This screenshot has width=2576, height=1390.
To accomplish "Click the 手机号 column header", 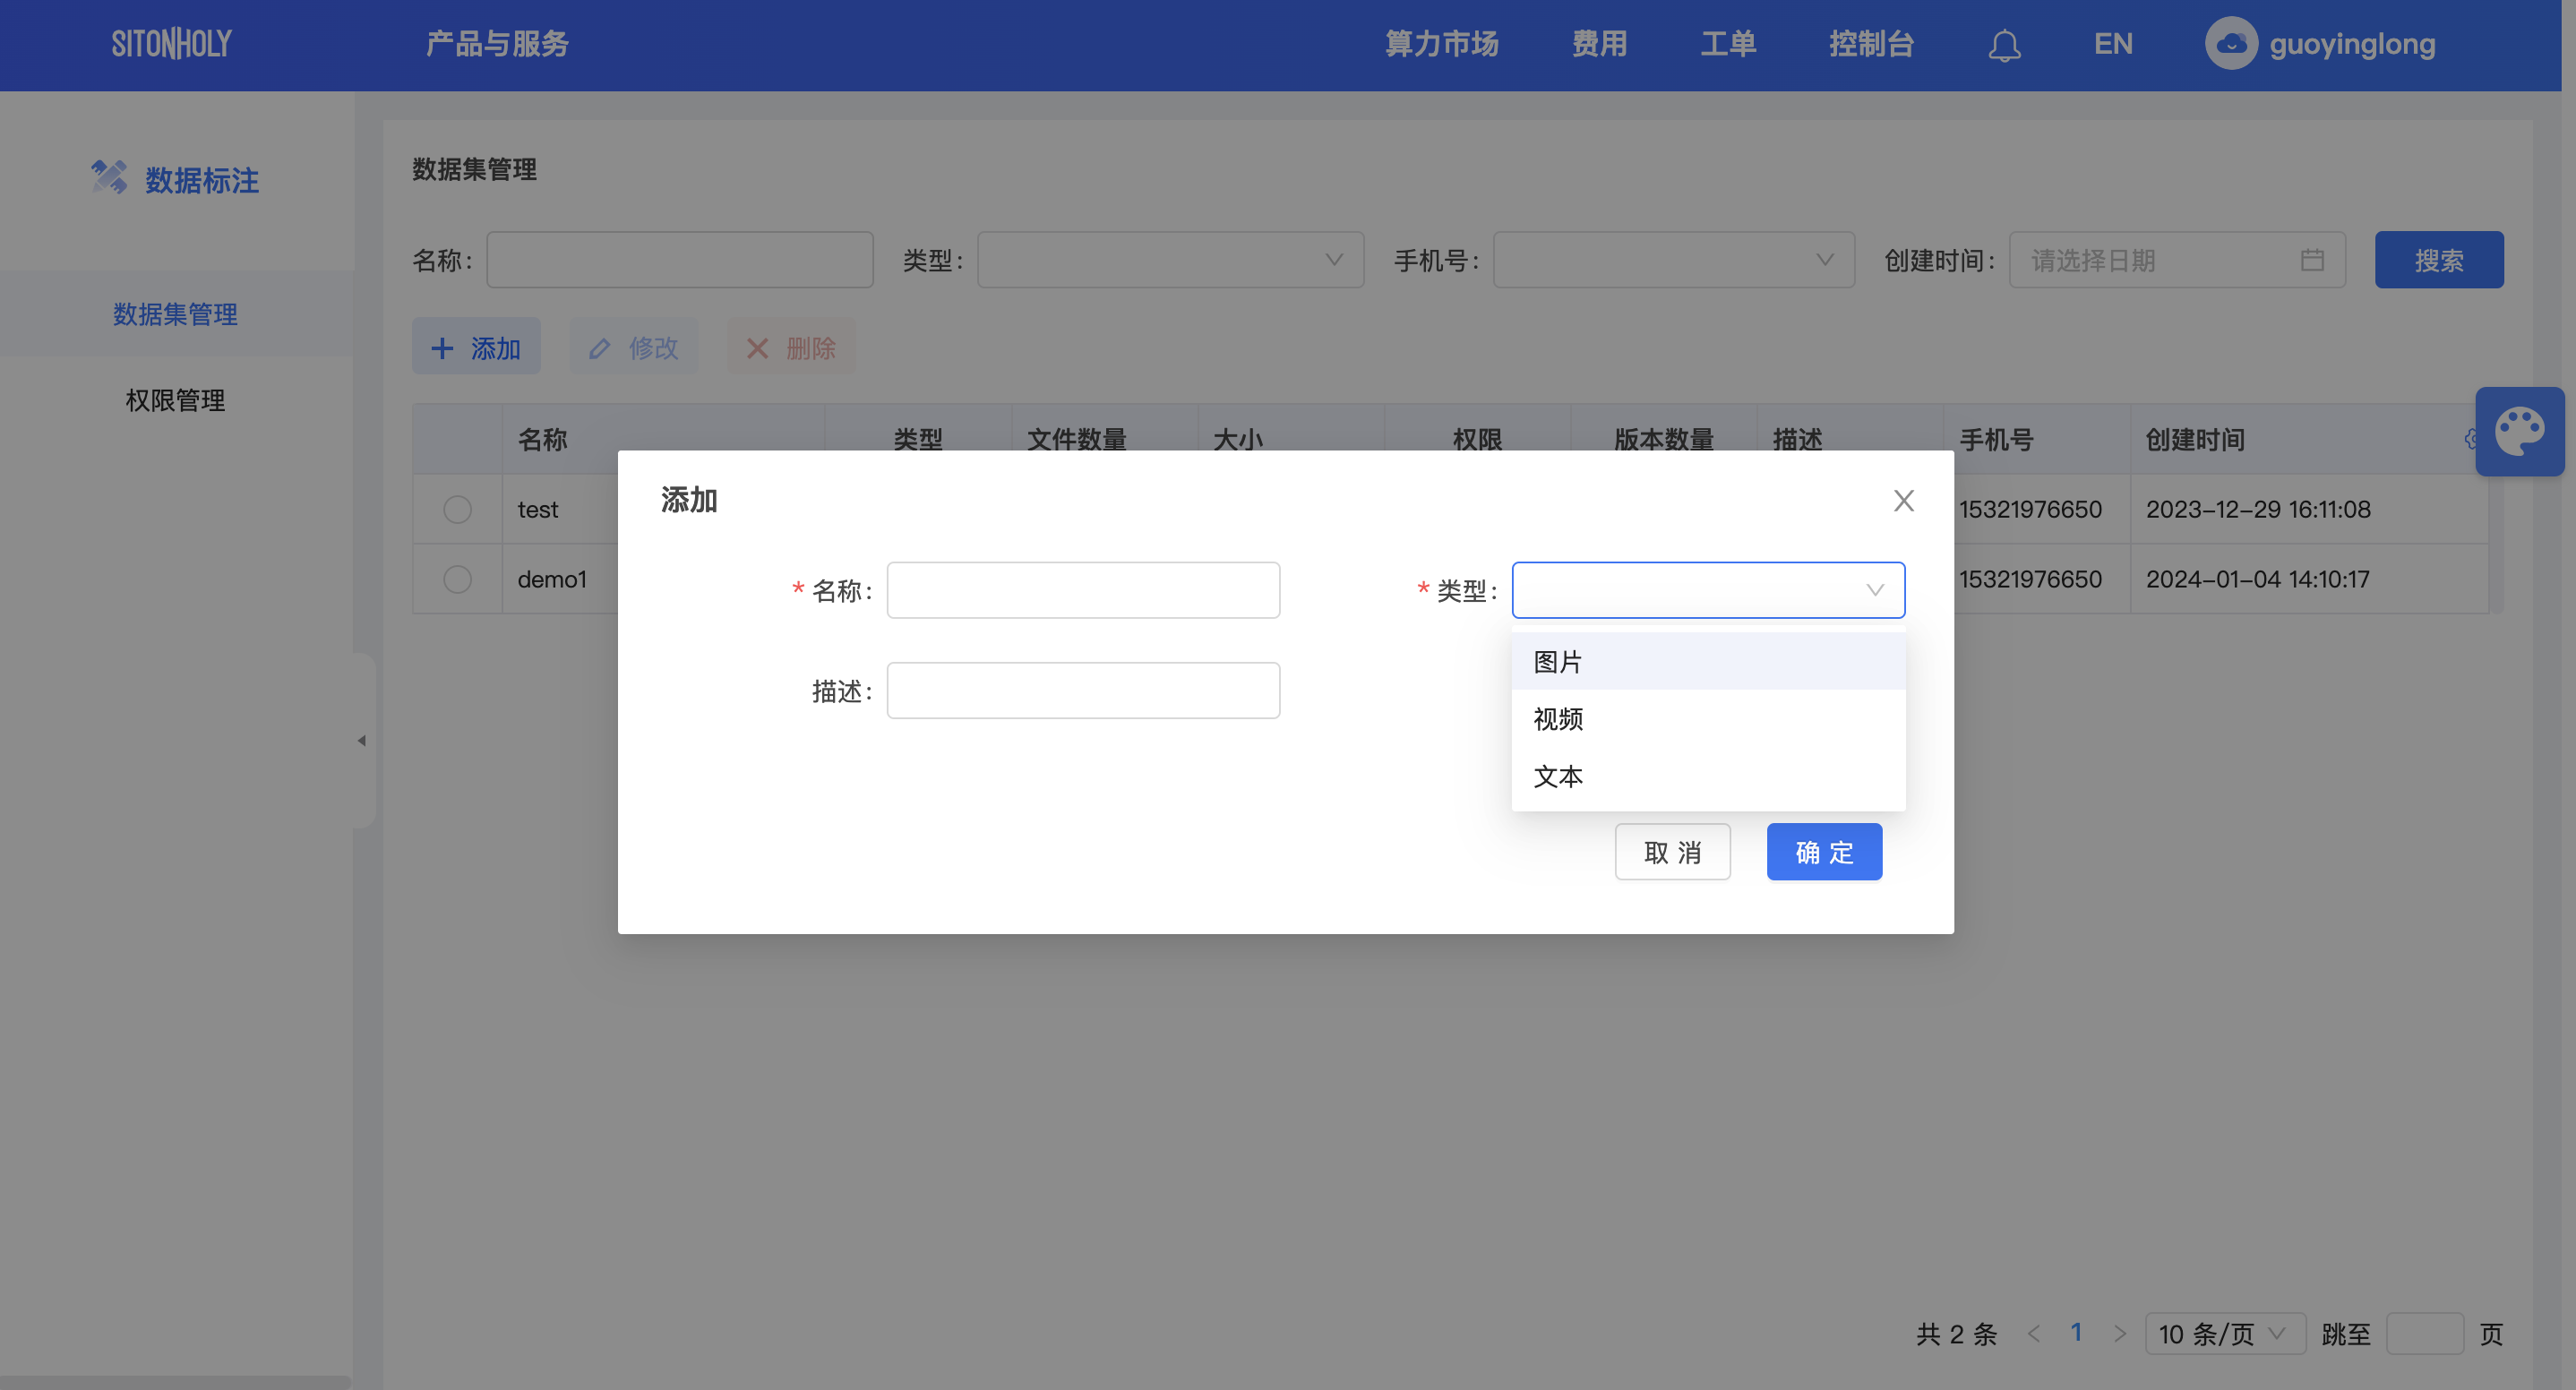I will tap(1996, 439).
